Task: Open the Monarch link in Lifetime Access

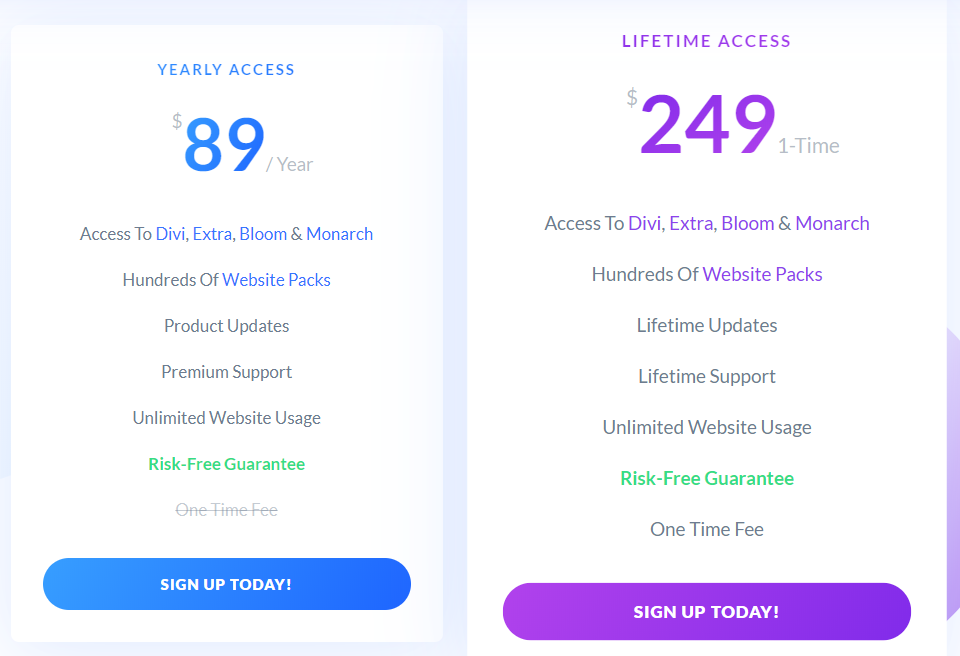Action: point(832,223)
